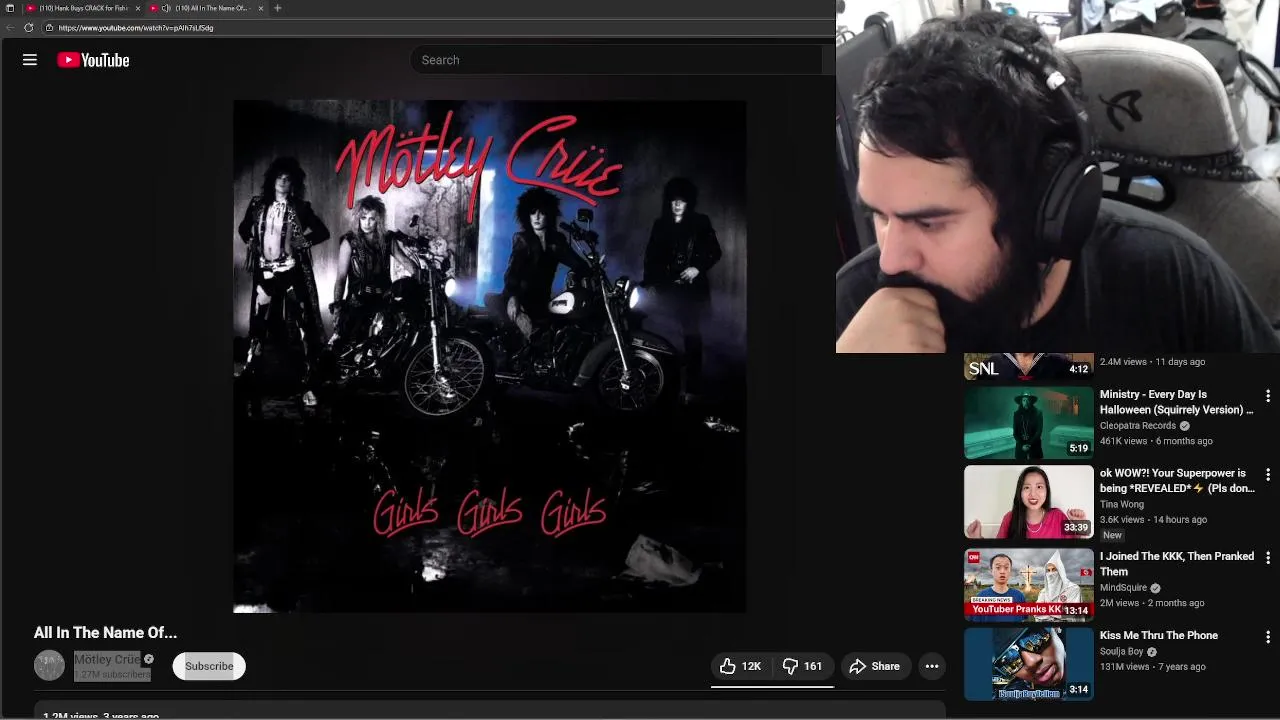Open the YouTube hamburger guide menu

pos(30,60)
